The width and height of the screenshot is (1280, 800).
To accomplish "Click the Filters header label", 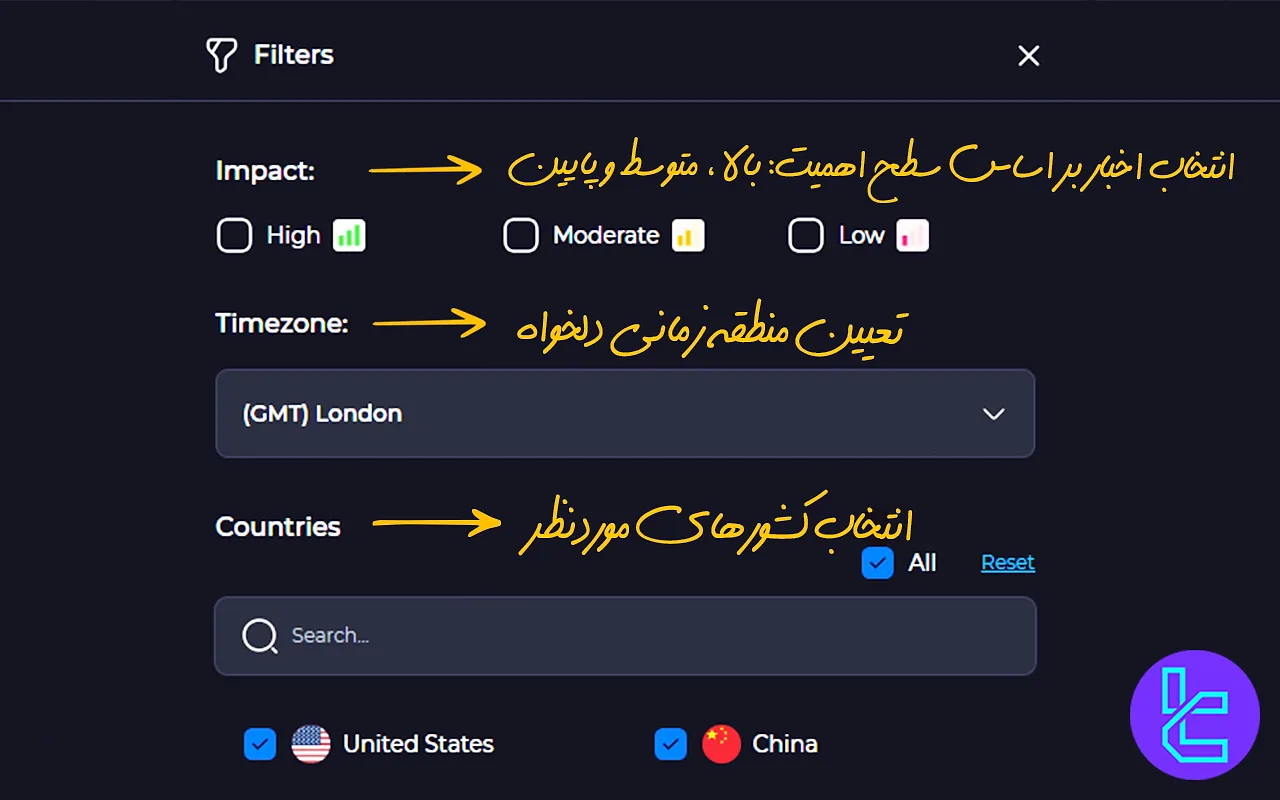I will [294, 55].
